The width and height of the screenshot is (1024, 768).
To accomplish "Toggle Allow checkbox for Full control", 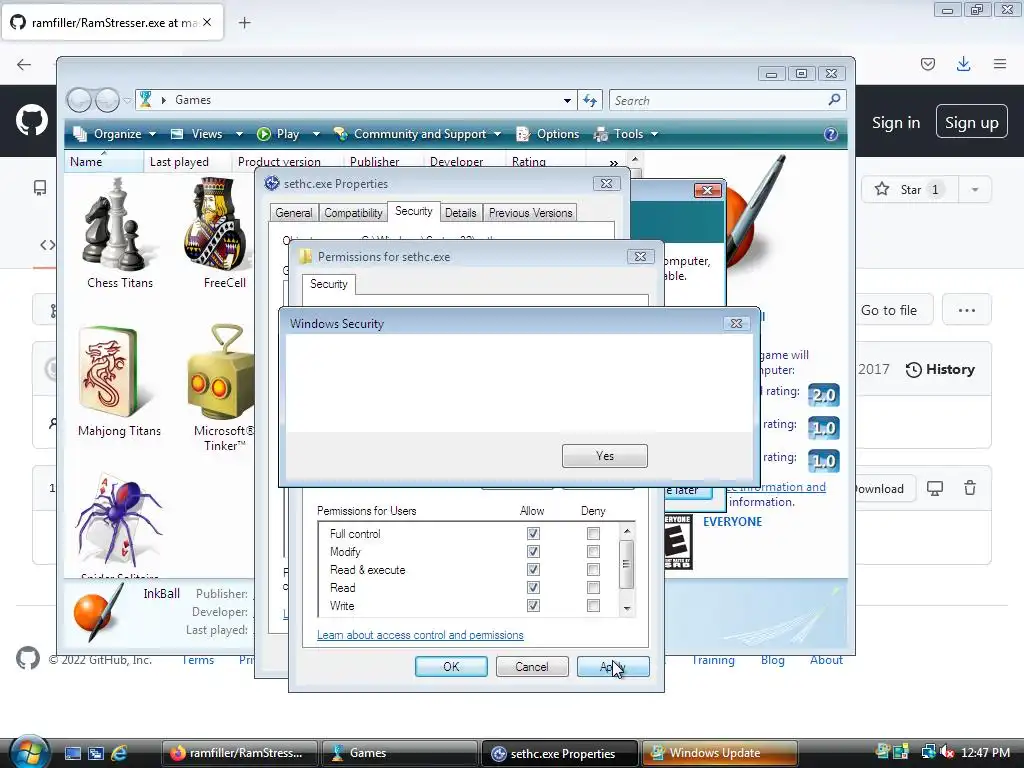I will click(x=533, y=534).
